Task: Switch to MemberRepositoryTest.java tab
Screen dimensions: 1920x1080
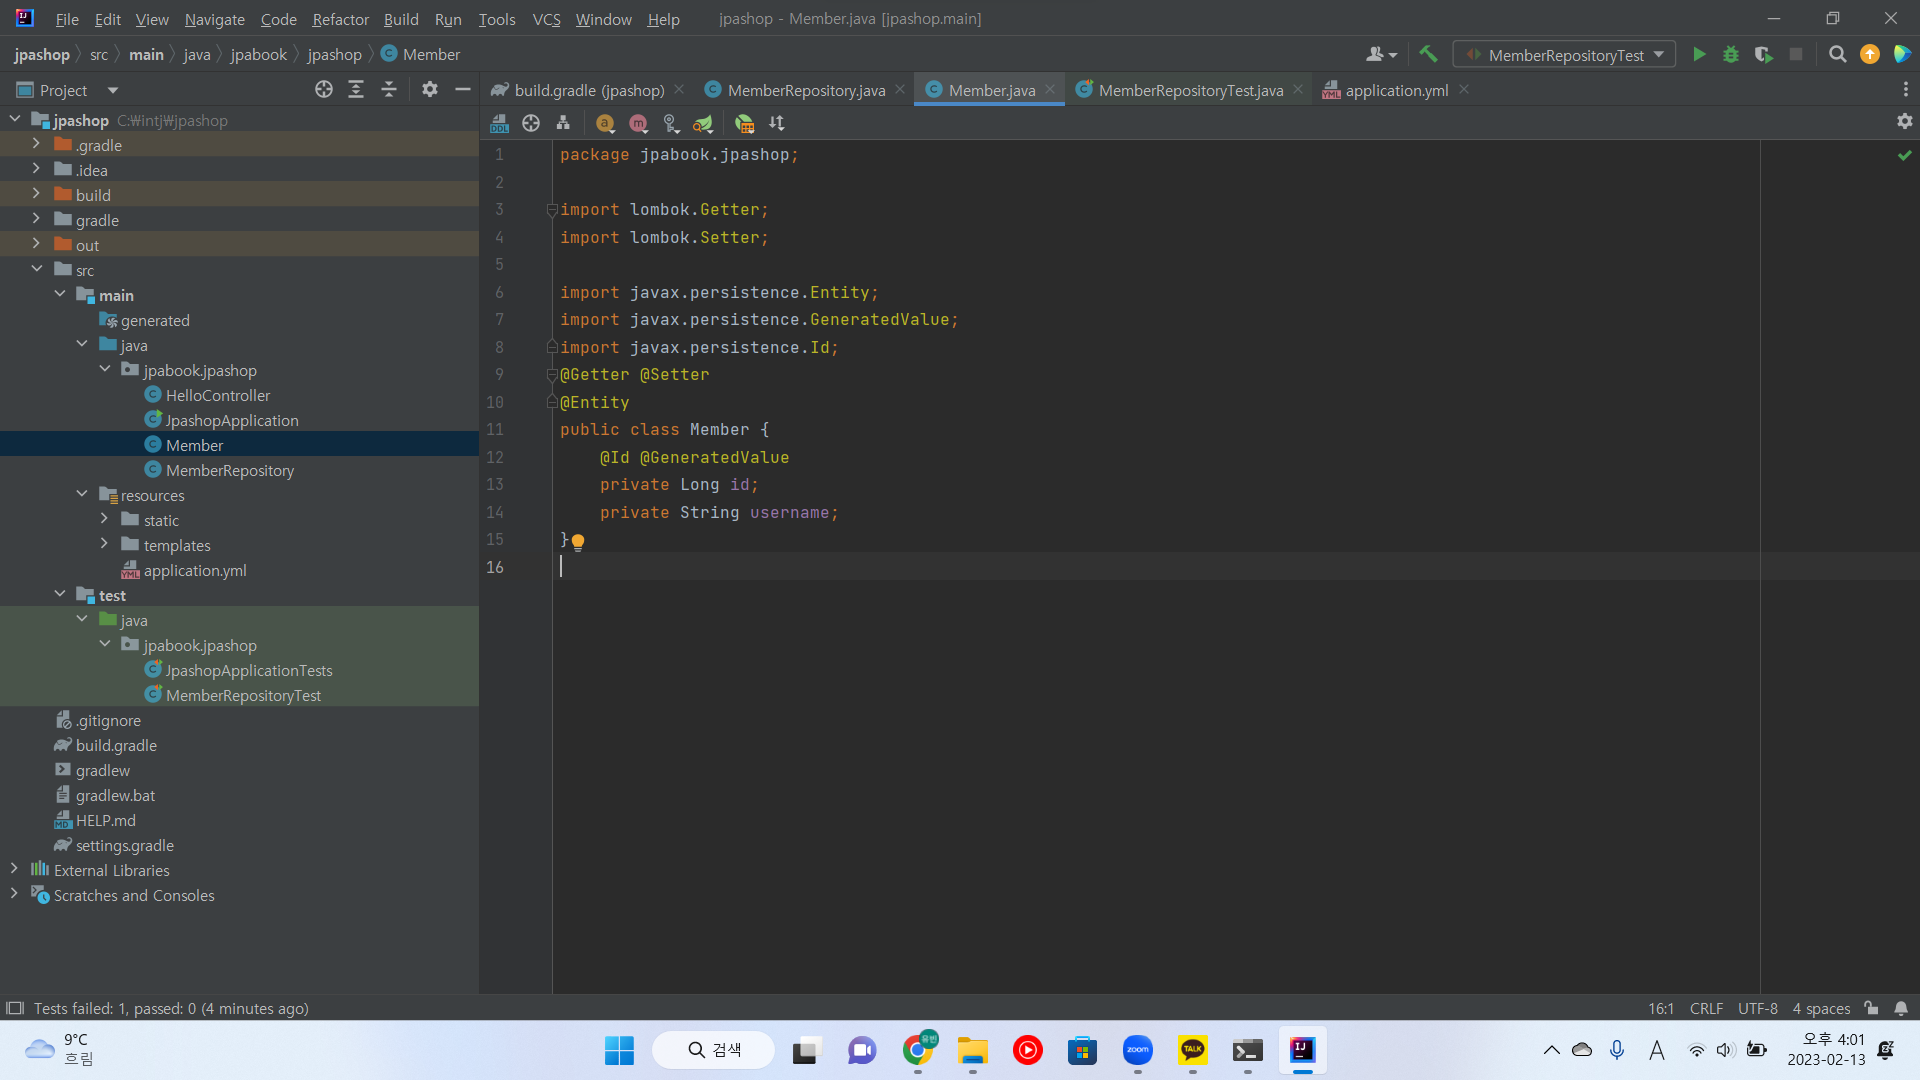Action: pyautogui.click(x=1190, y=90)
